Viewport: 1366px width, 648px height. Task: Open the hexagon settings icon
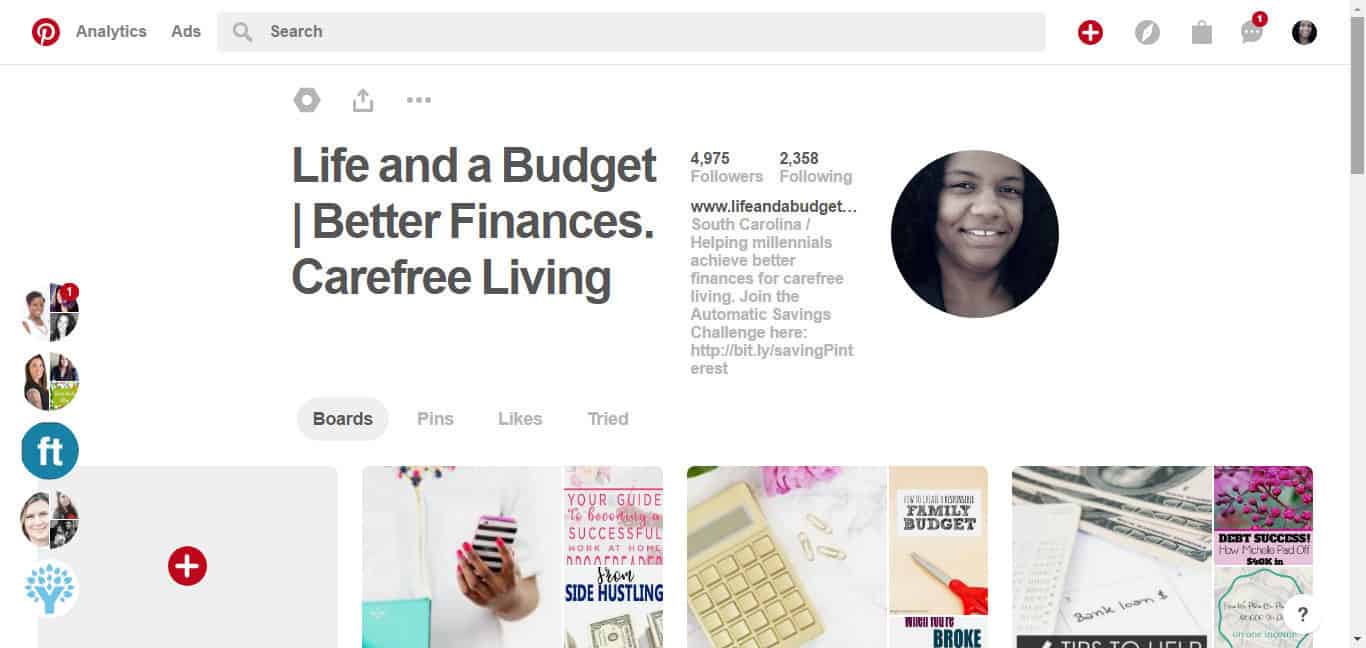tap(306, 100)
